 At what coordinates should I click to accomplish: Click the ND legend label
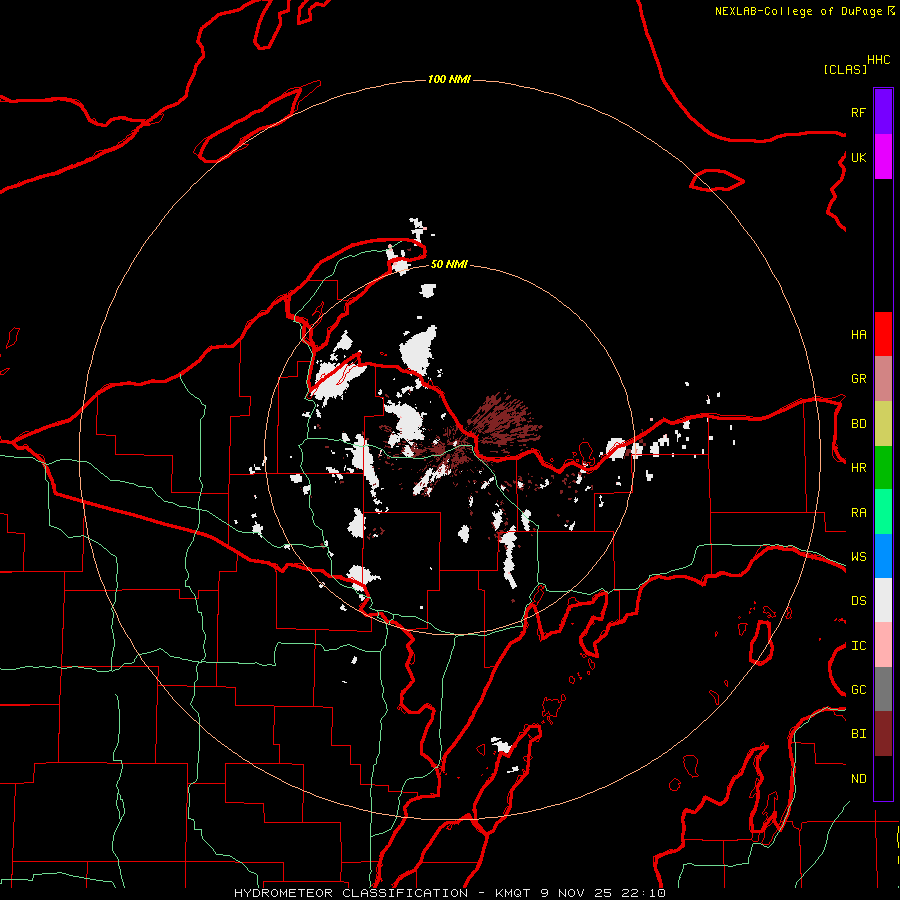[x=858, y=779]
